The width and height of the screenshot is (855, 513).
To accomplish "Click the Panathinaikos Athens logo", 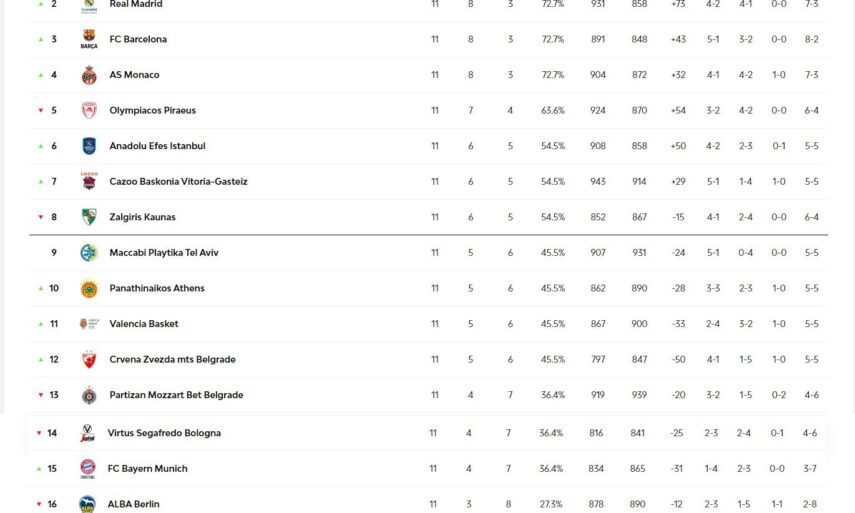I will click(89, 289).
